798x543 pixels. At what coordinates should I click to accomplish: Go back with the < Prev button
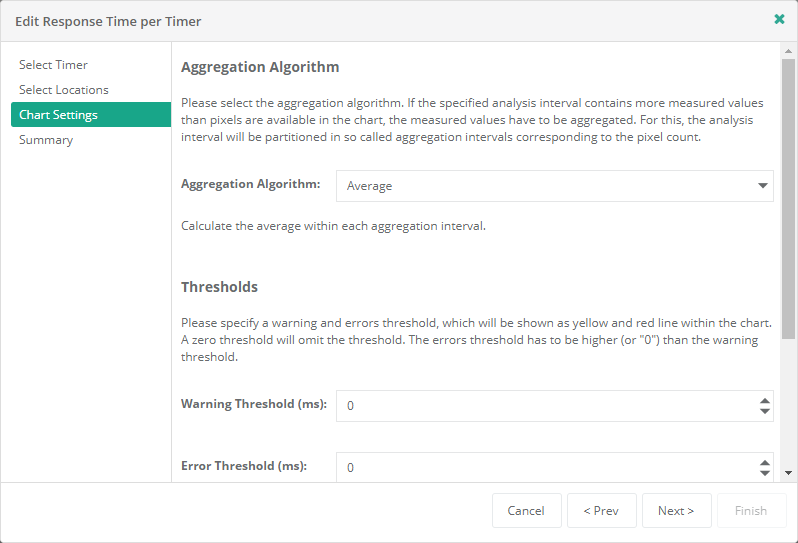pyautogui.click(x=601, y=511)
